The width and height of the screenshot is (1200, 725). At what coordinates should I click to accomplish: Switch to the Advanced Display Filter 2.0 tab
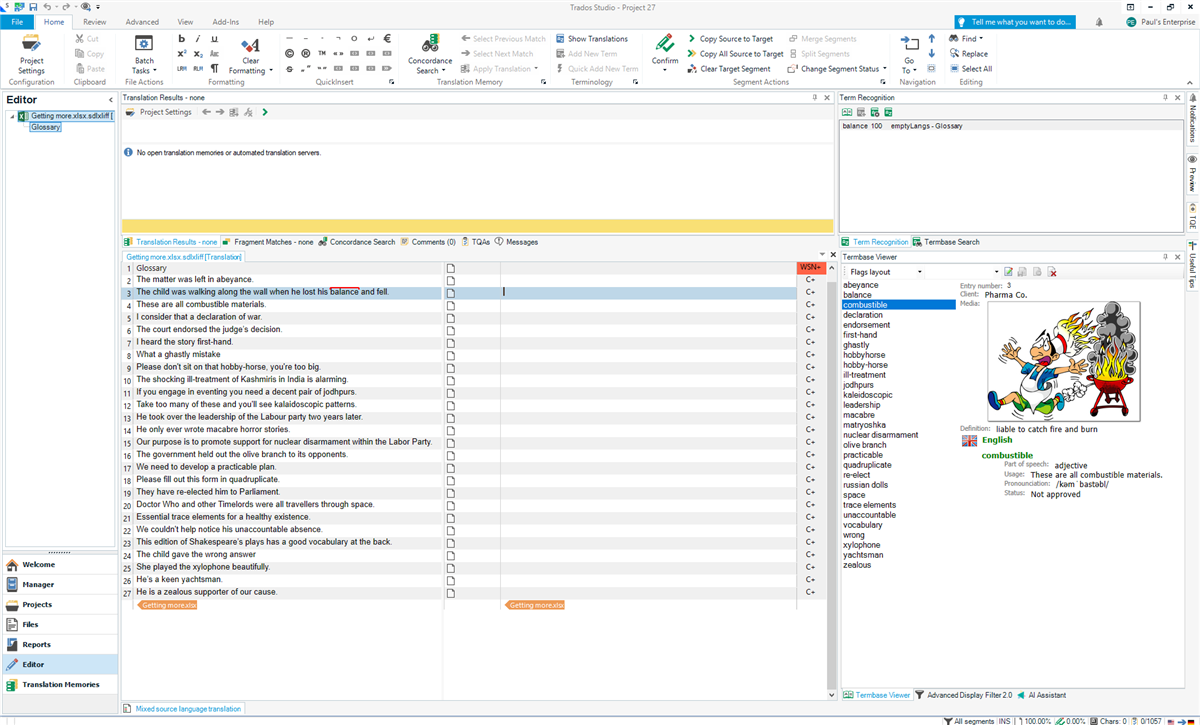[964, 695]
